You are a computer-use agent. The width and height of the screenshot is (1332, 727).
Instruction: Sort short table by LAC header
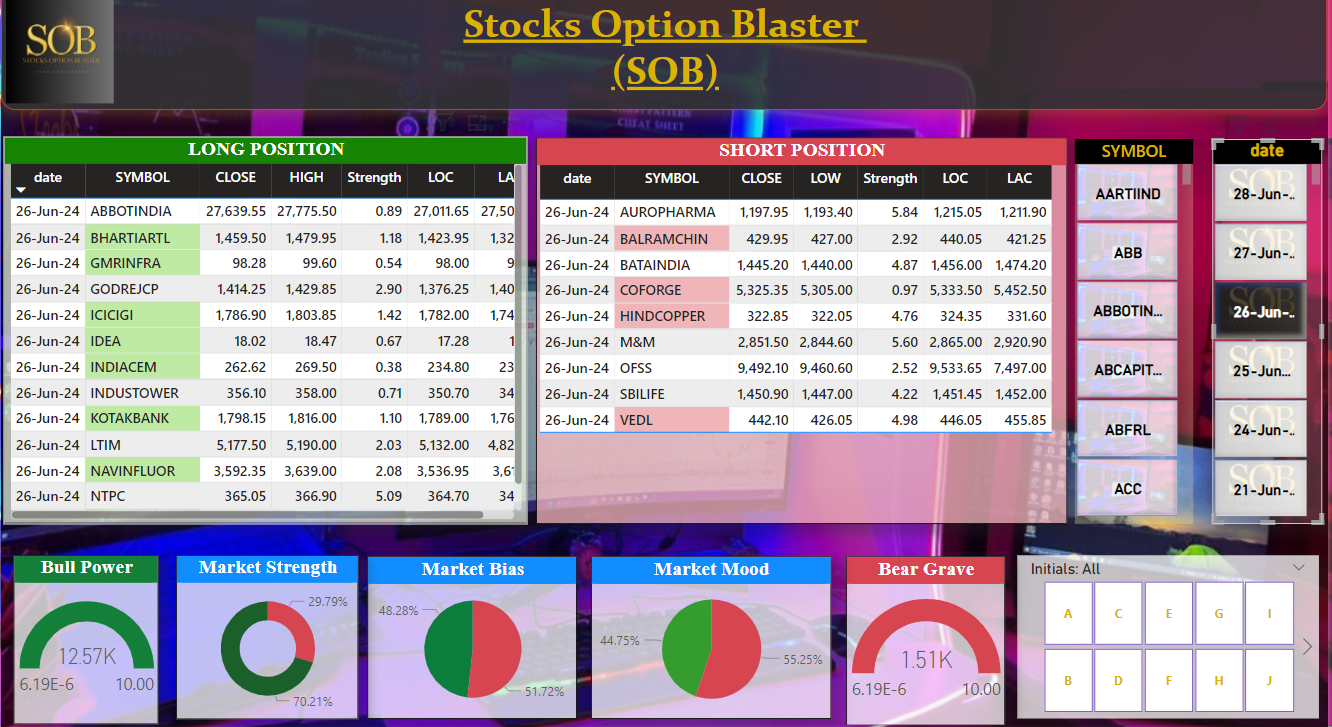[1019, 179]
